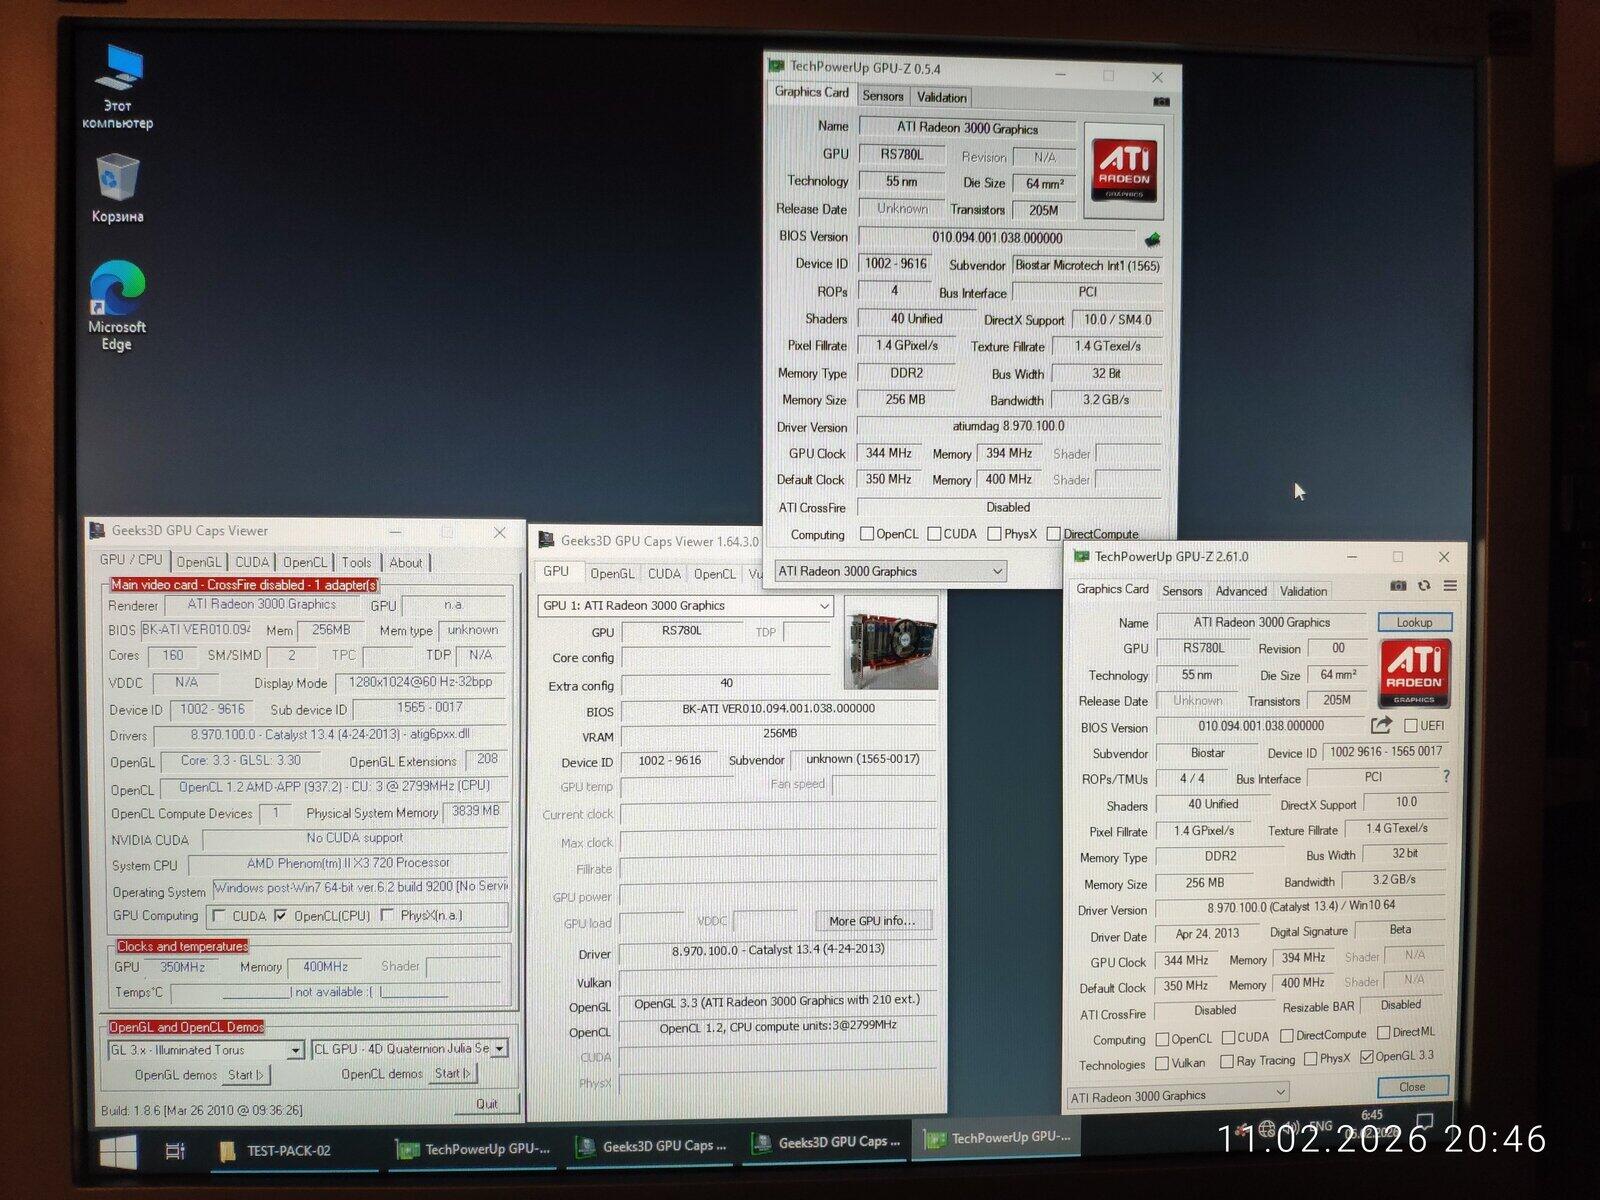Open the Windows Start menu

click(118, 1151)
